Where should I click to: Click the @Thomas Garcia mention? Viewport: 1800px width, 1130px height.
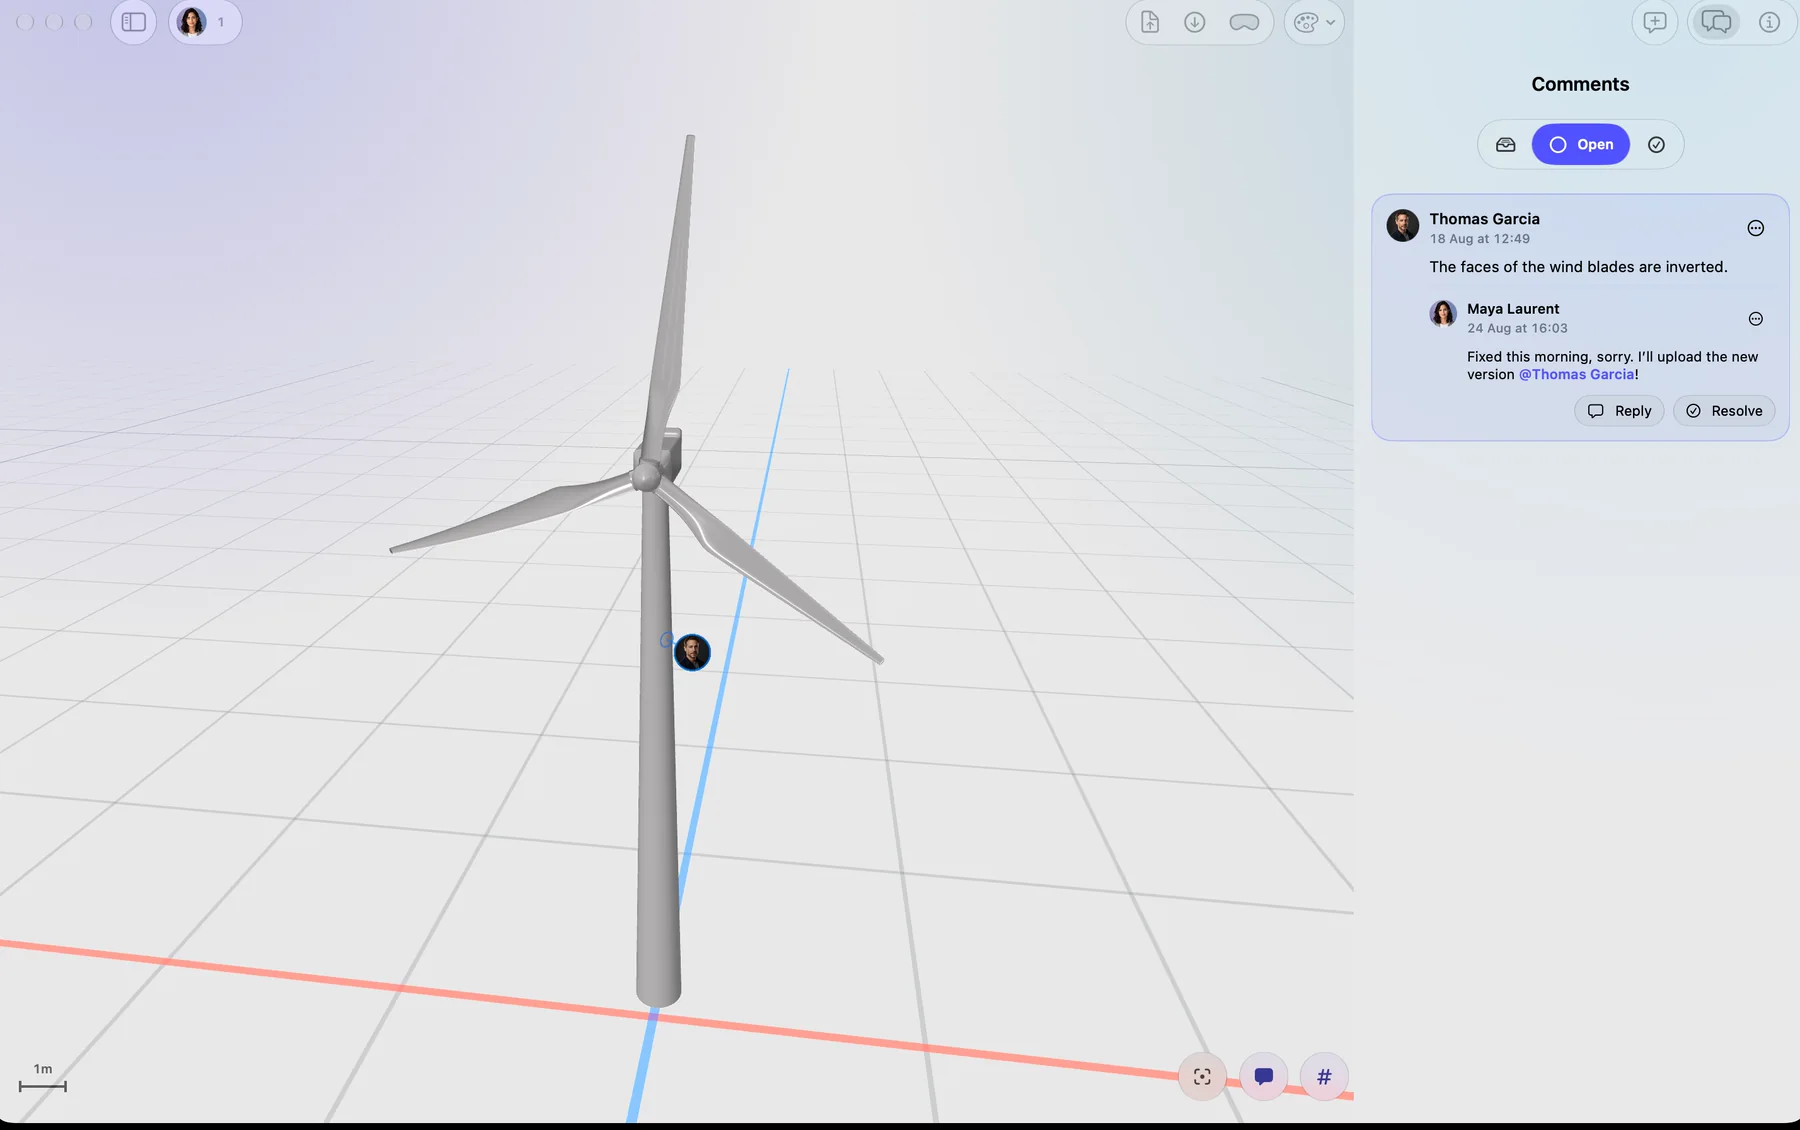1577,374
